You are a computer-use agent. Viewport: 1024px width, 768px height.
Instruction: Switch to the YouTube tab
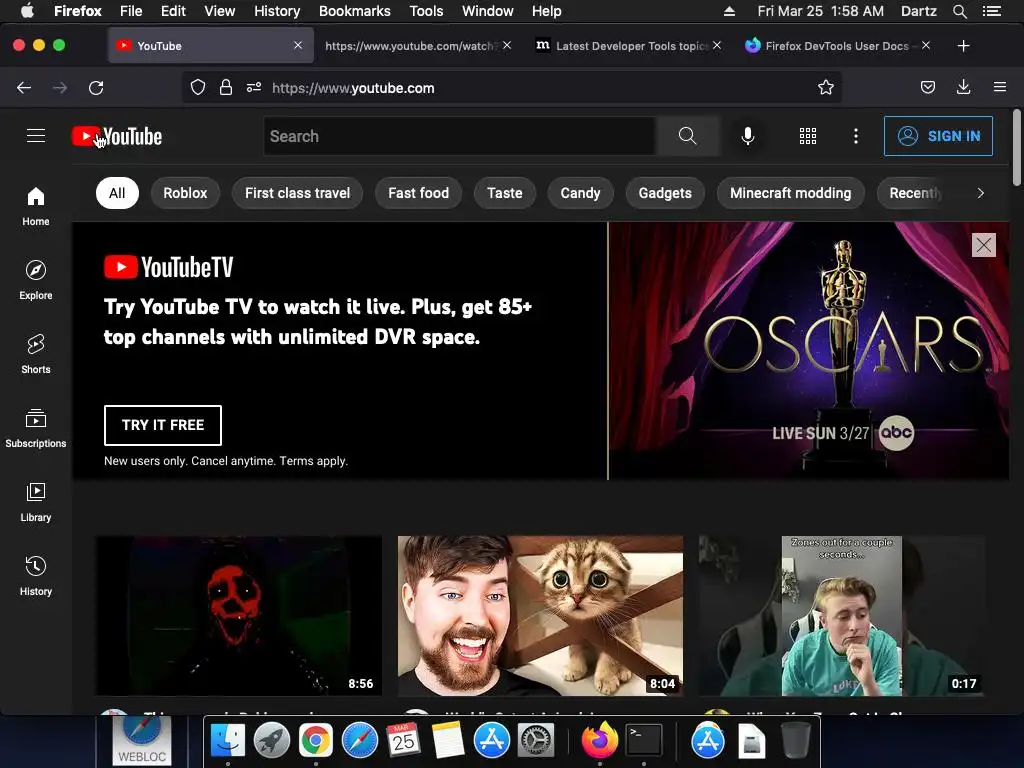(x=210, y=46)
